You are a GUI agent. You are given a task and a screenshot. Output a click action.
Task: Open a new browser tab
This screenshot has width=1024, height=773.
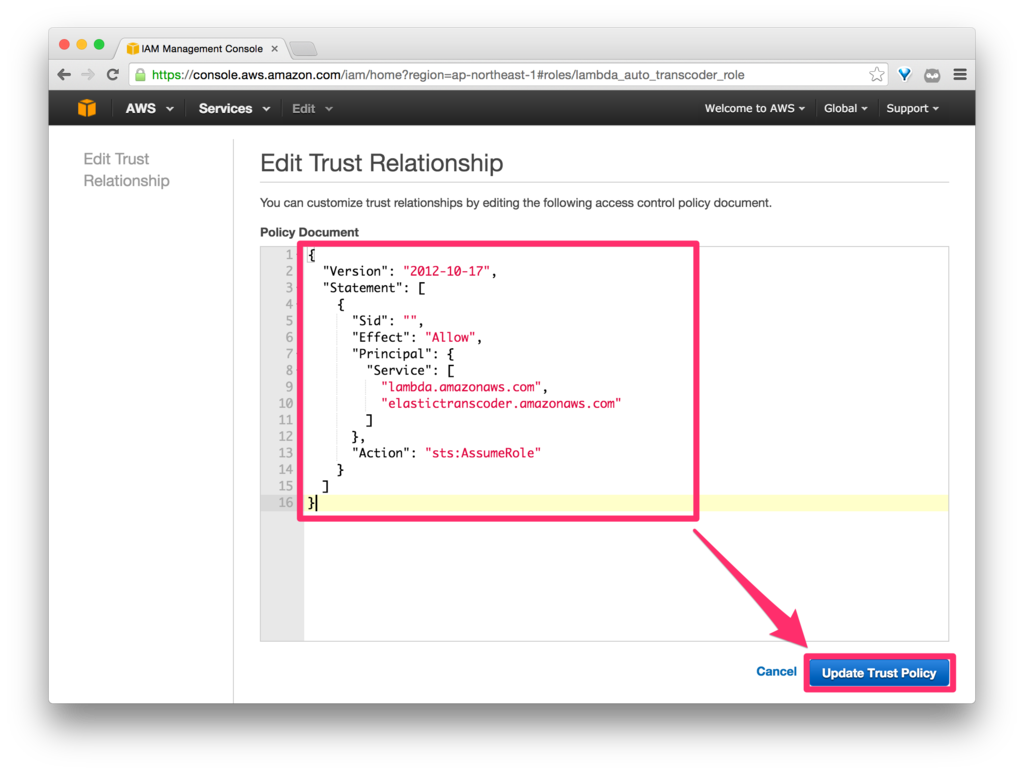click(x=303, y=48)
